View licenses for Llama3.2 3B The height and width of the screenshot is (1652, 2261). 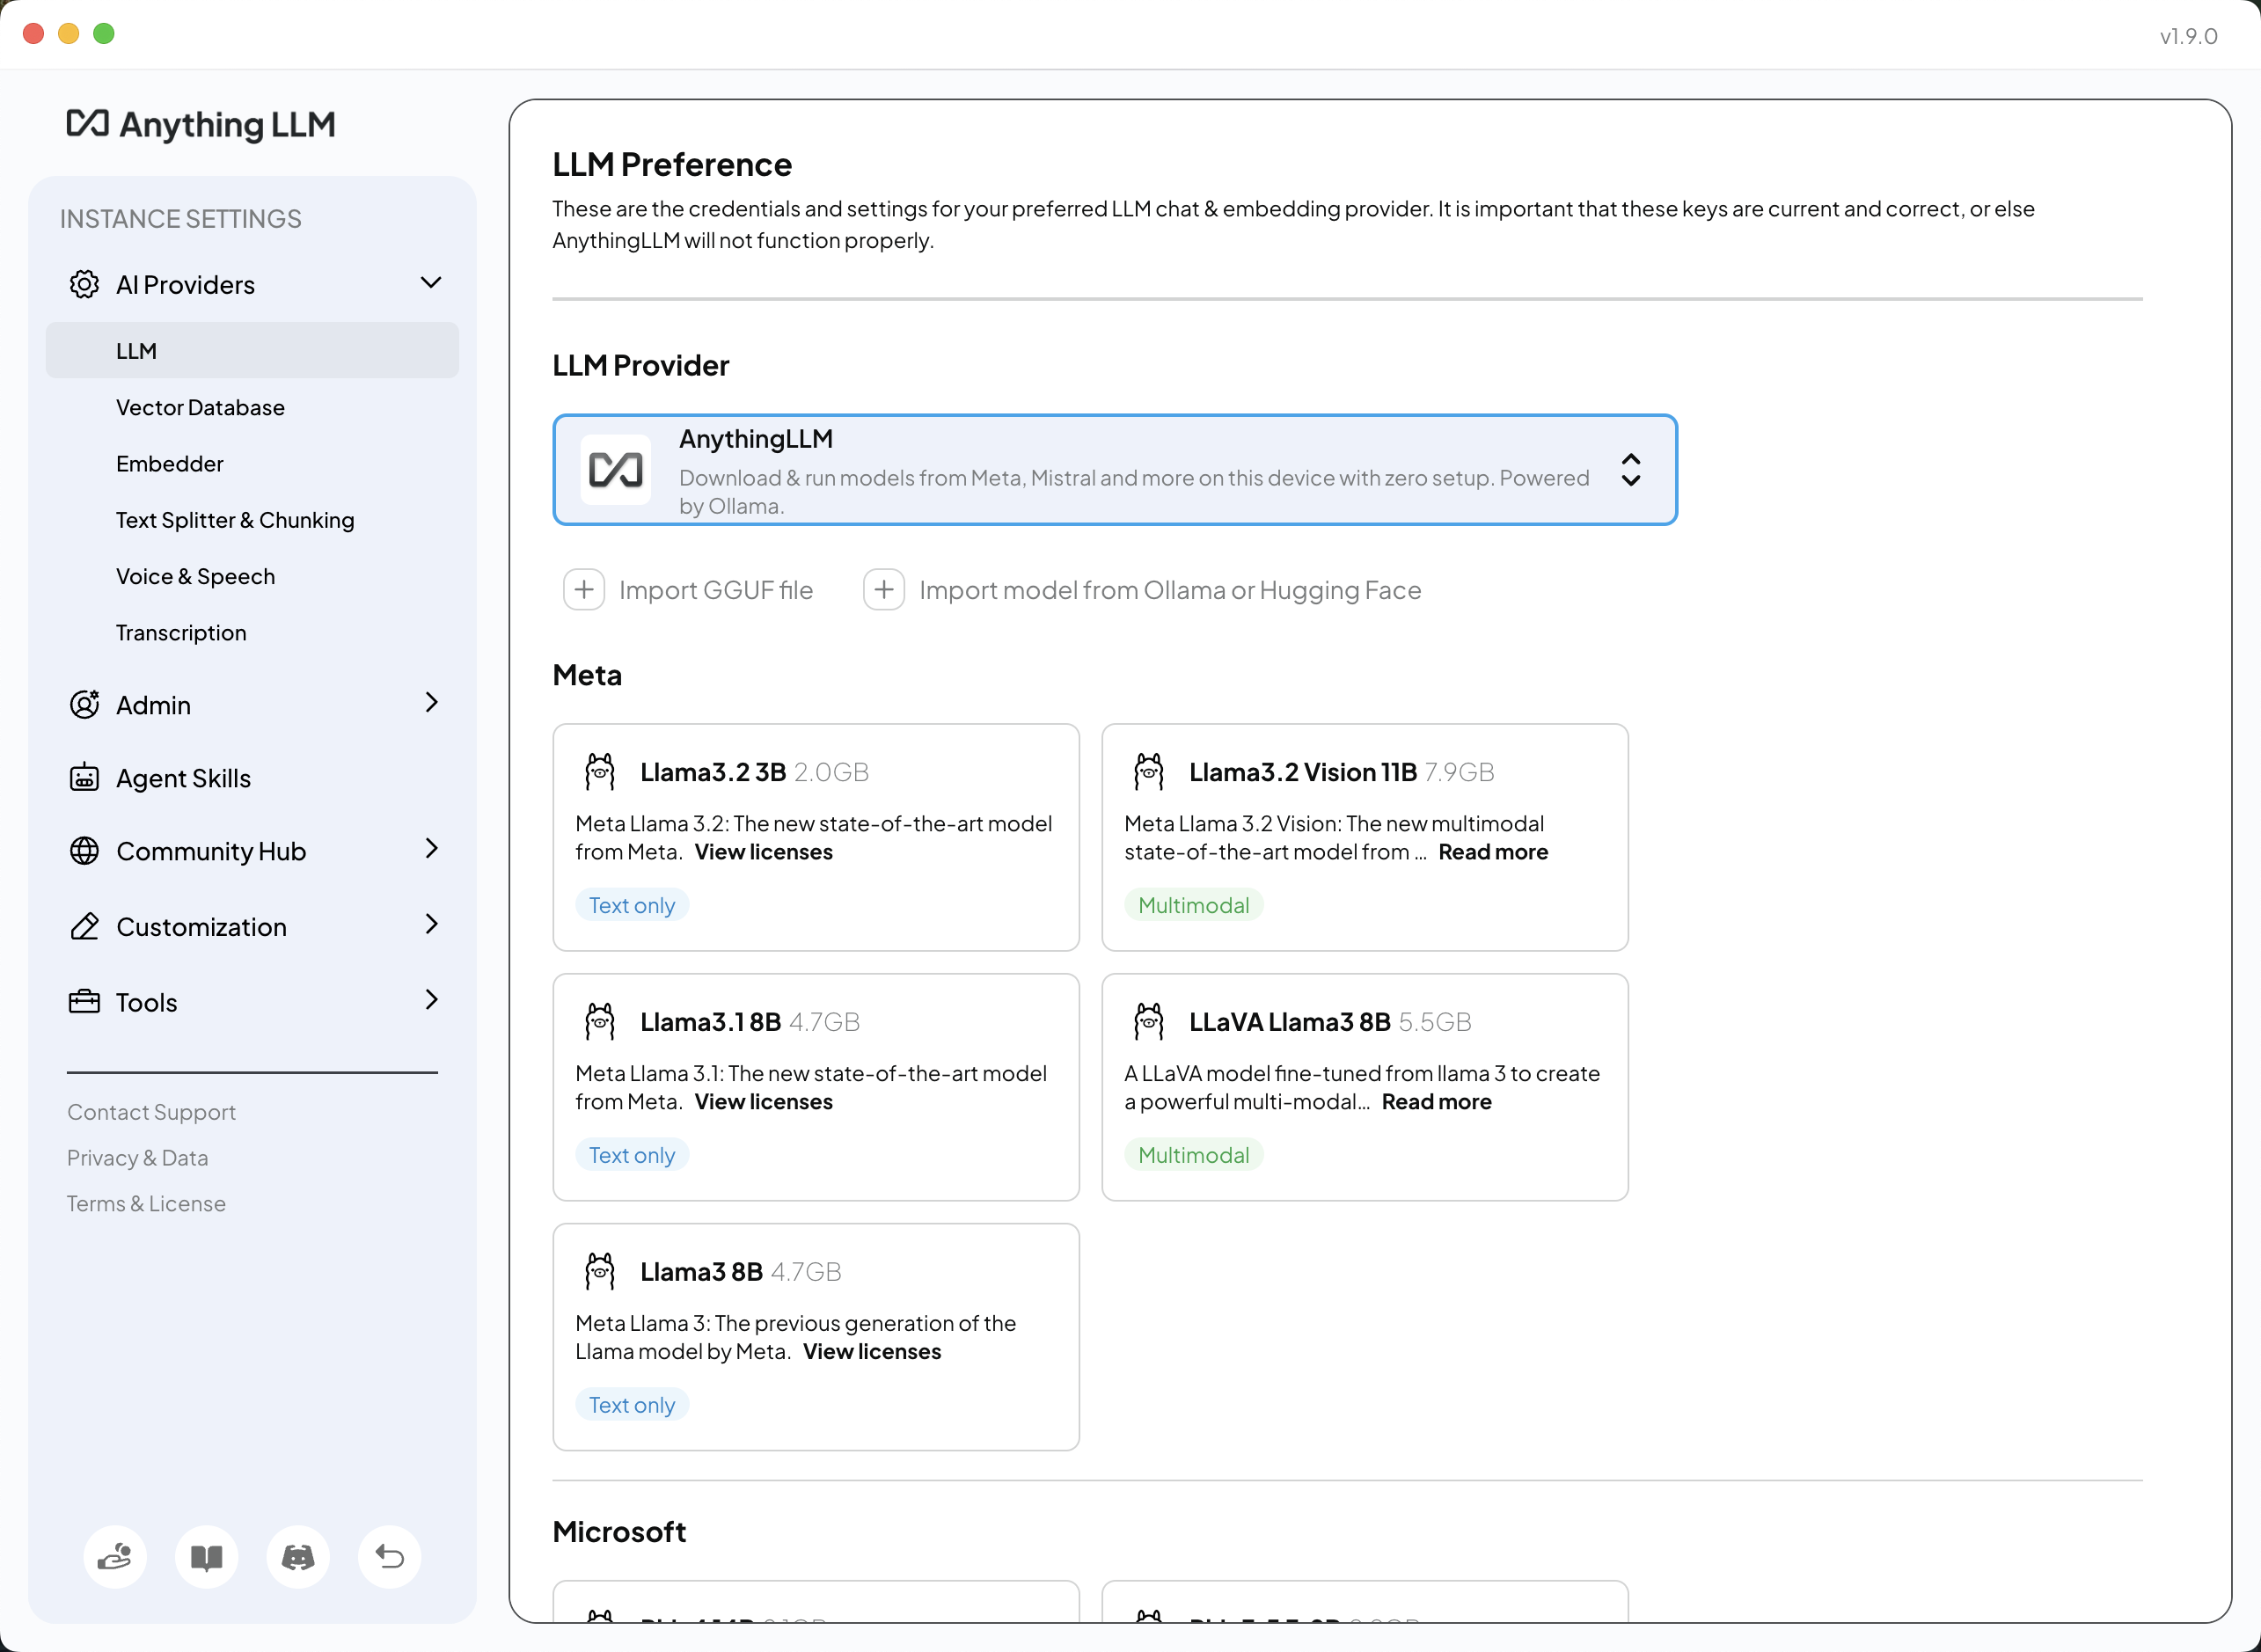(x=763, y=852)
